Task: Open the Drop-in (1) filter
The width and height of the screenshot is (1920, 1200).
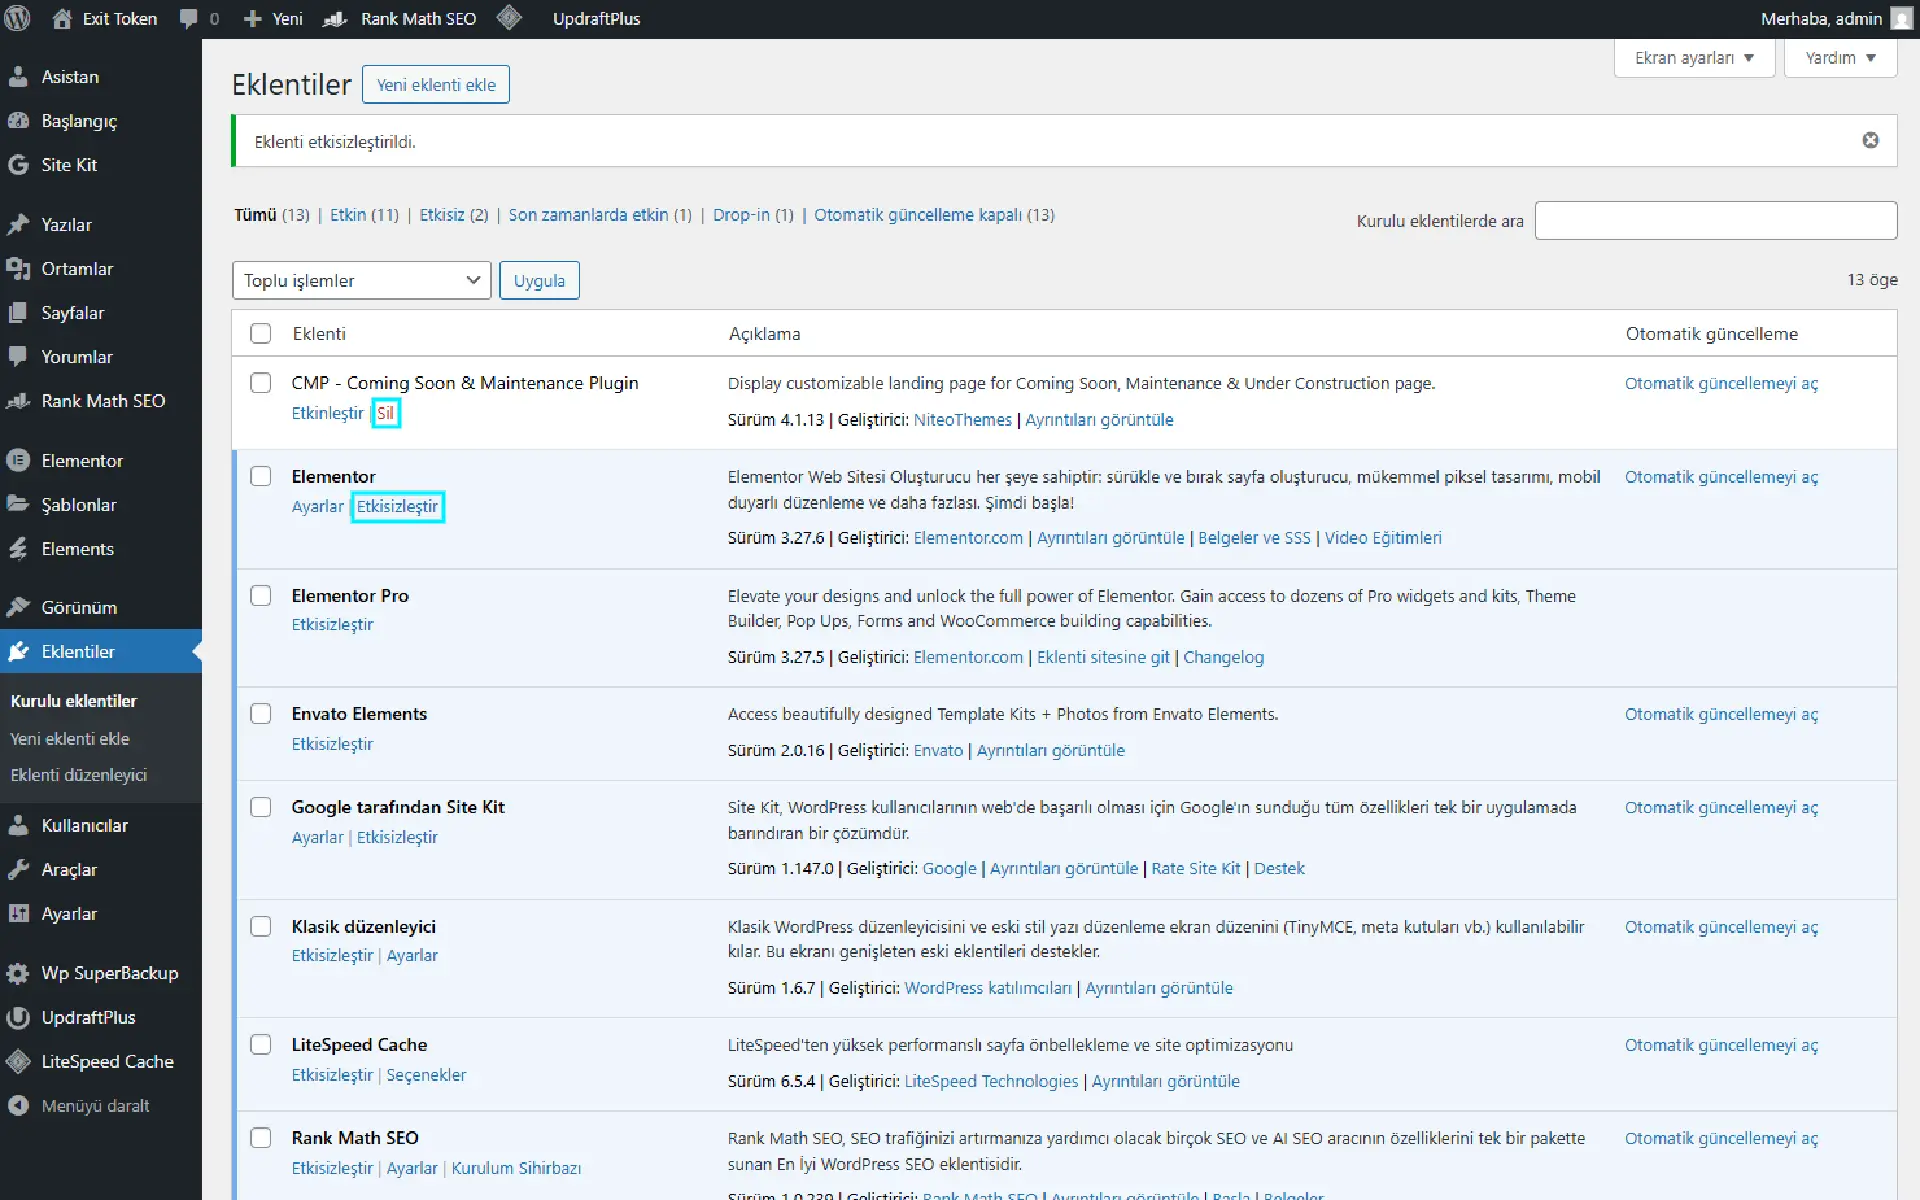Action: 753,215
